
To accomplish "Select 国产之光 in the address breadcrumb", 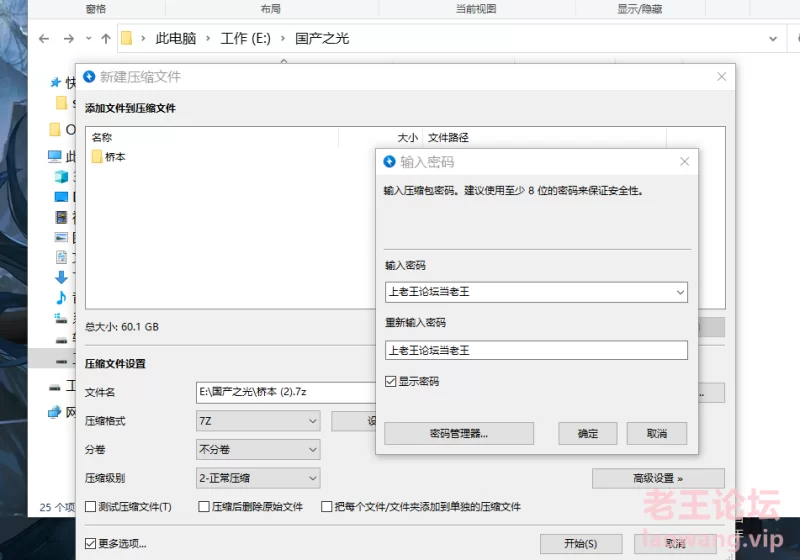I will (322, 38).
